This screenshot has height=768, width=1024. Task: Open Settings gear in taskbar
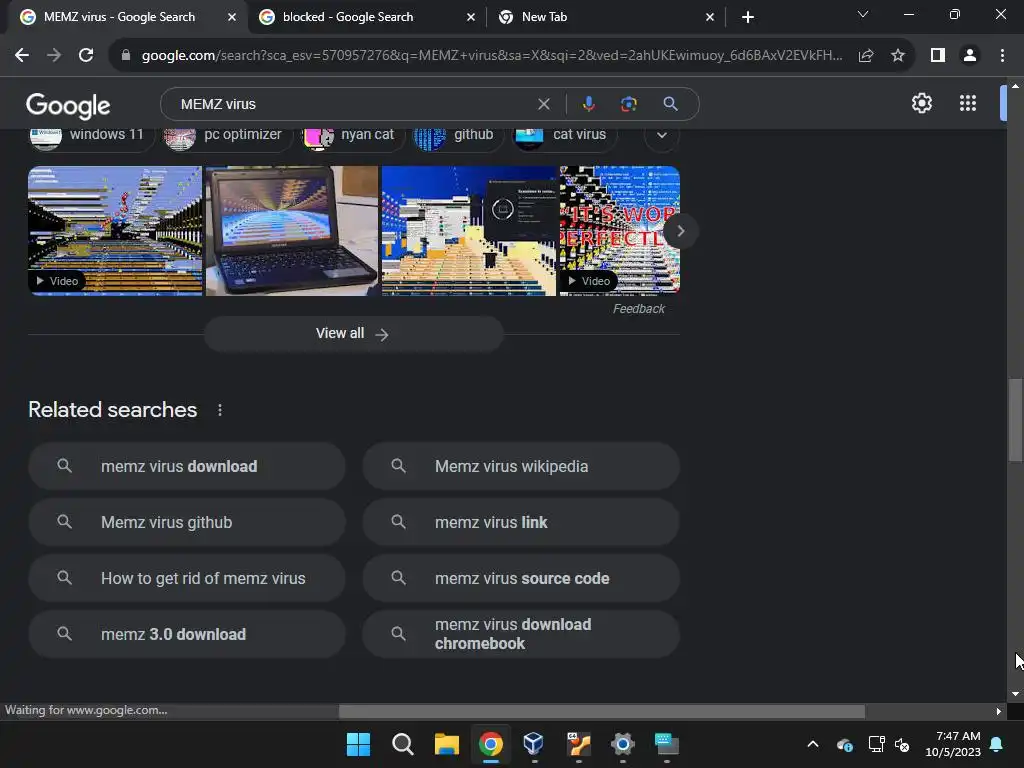(x=622, y=744)
